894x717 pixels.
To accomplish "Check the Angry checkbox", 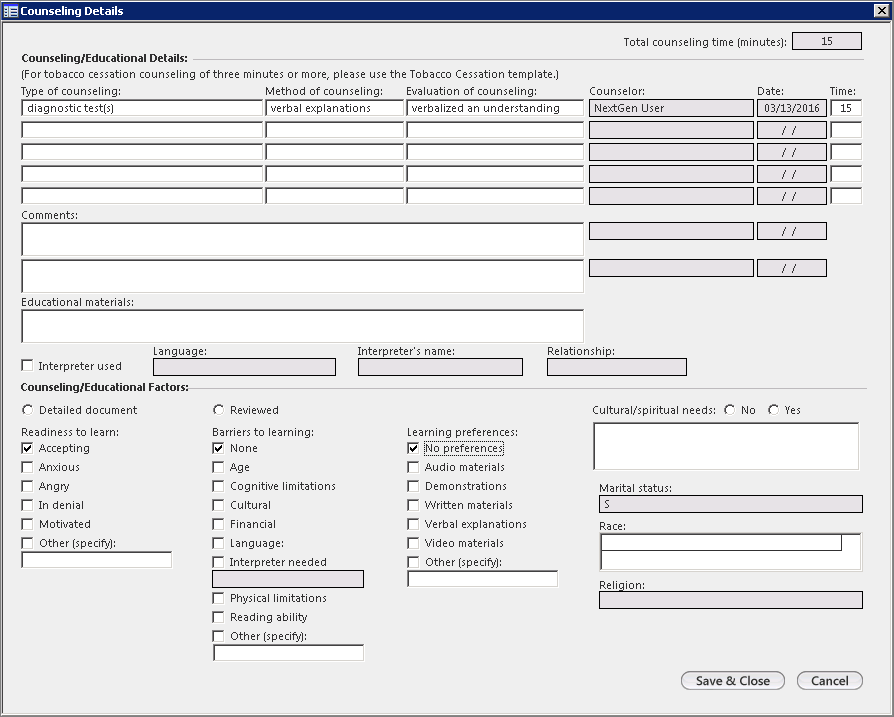I will tap(27, 486).
